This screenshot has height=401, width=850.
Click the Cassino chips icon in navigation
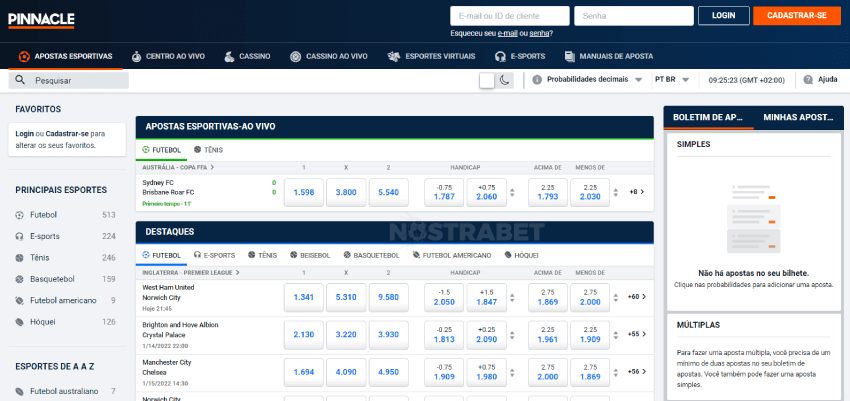click(229, 56)
